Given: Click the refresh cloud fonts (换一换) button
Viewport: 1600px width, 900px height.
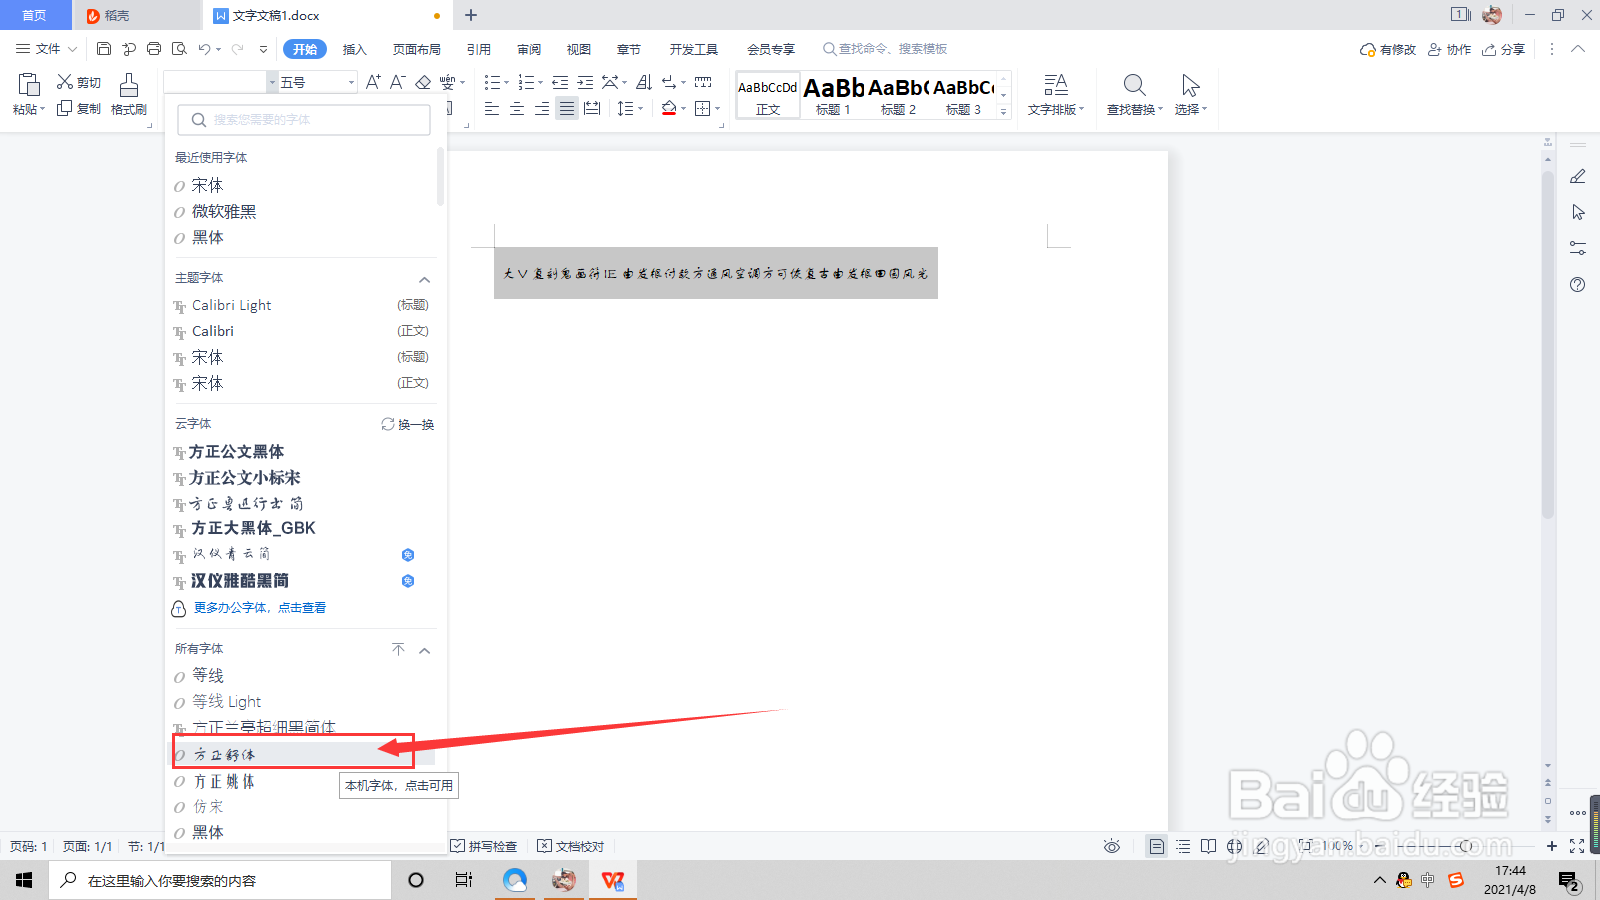Looking at the screenshot, I should [x=408, y=424].
